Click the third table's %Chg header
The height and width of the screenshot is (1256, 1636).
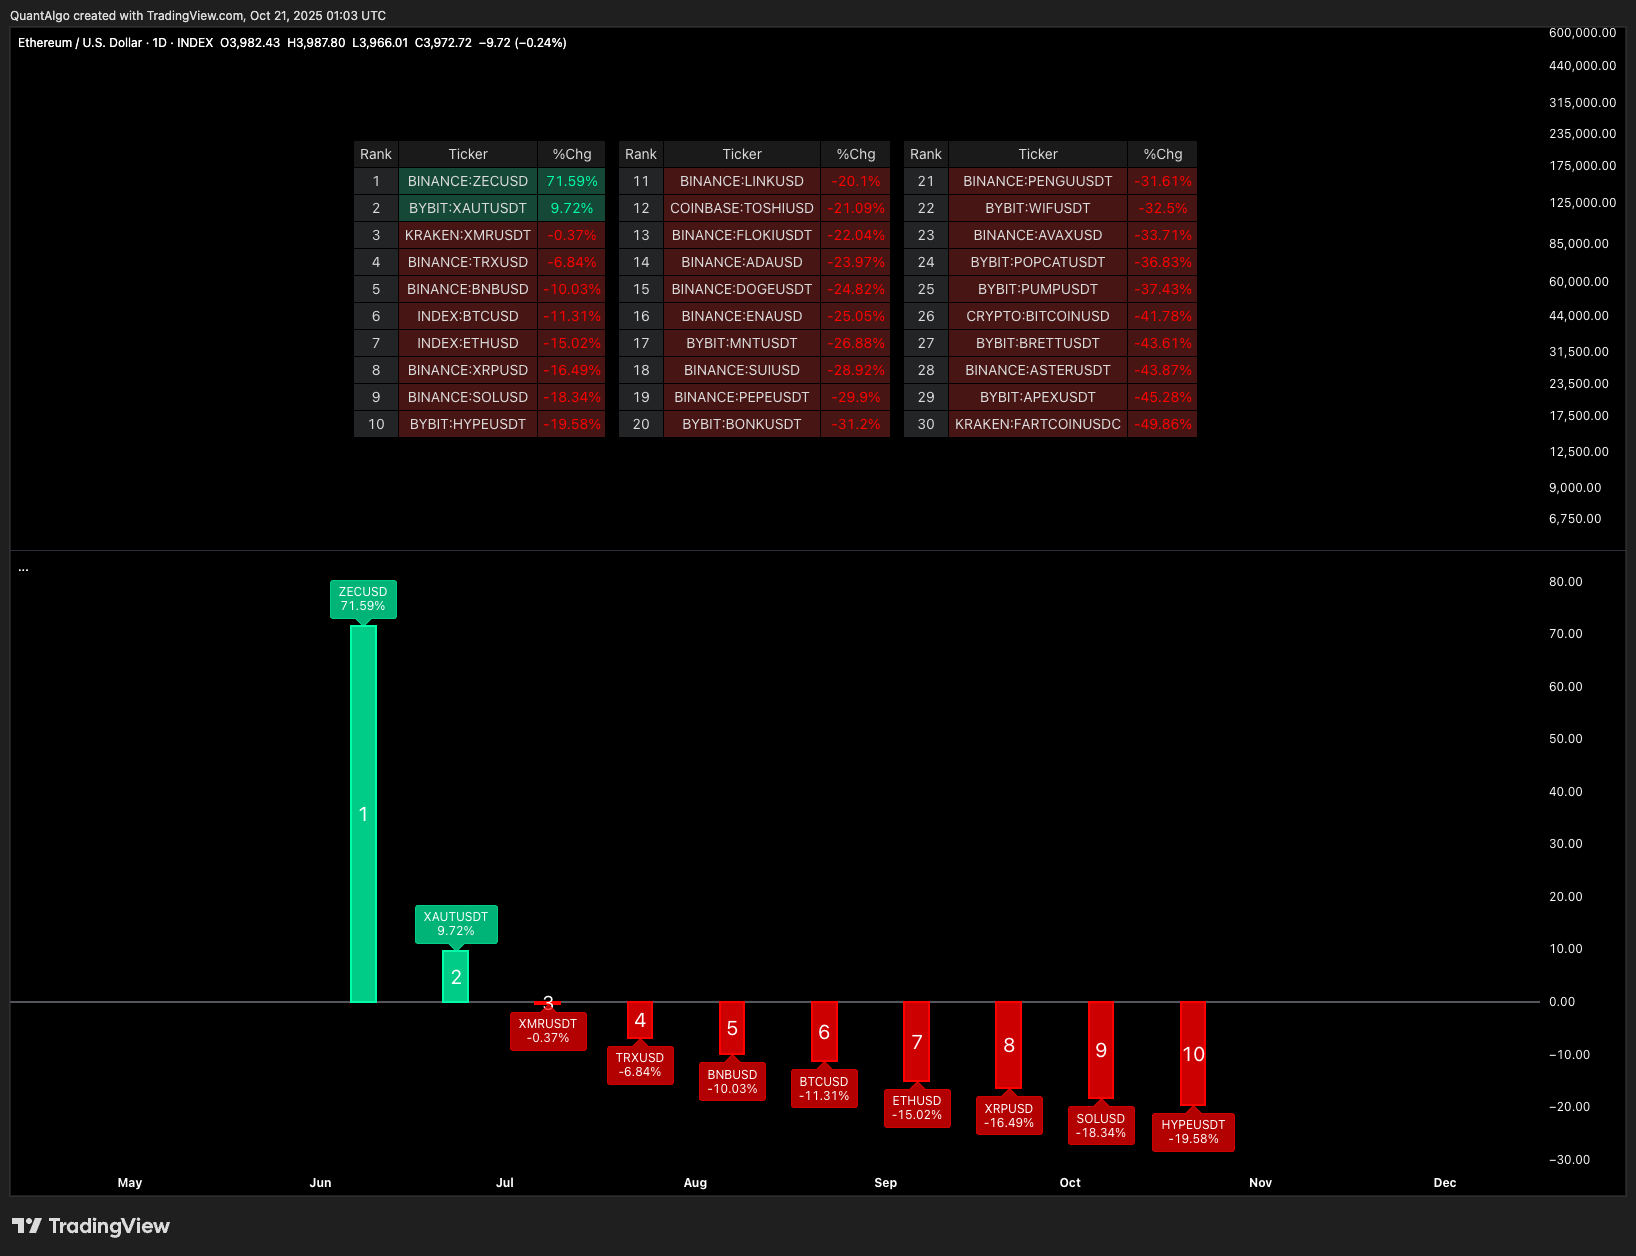click(x=1163, y=154)
